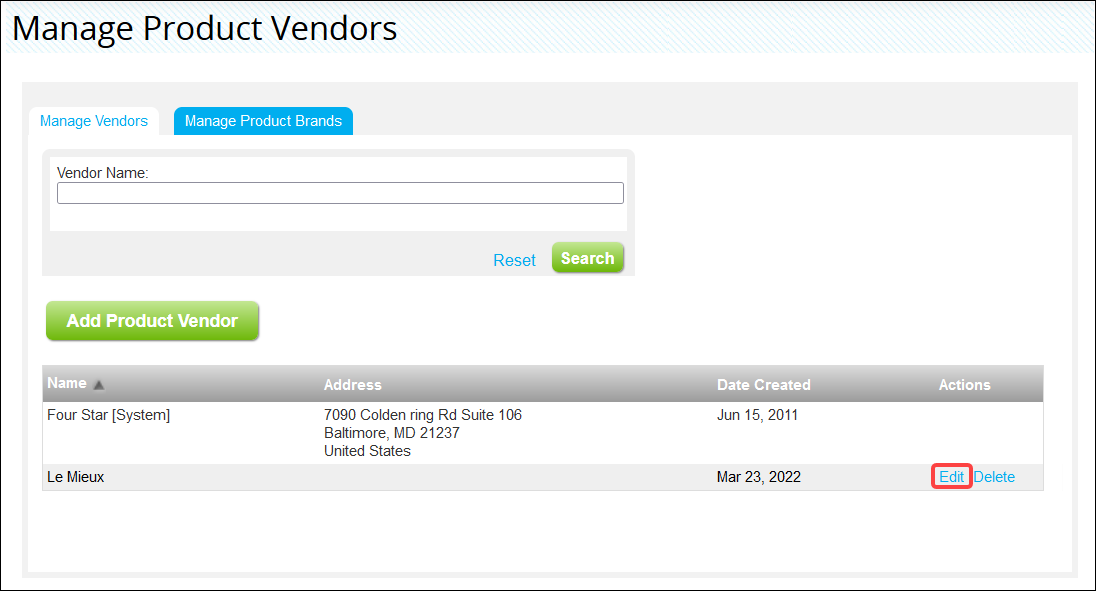Click Delete next to Le Mieux
This screenshot has height=591, width=1096.
994,476
